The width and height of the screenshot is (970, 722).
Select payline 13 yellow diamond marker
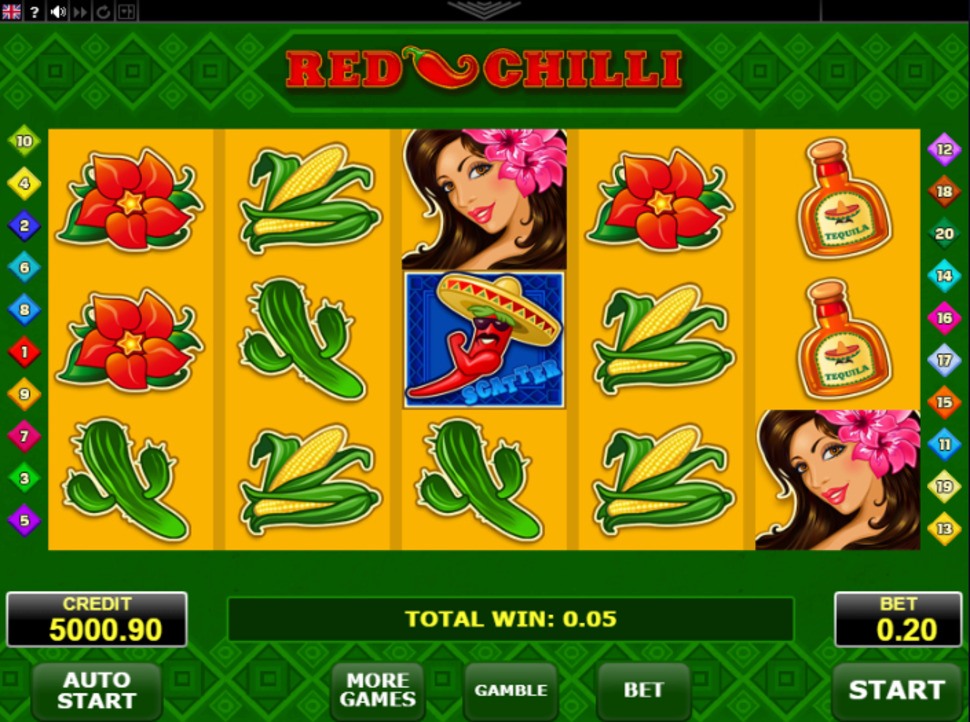pos(944,529)
